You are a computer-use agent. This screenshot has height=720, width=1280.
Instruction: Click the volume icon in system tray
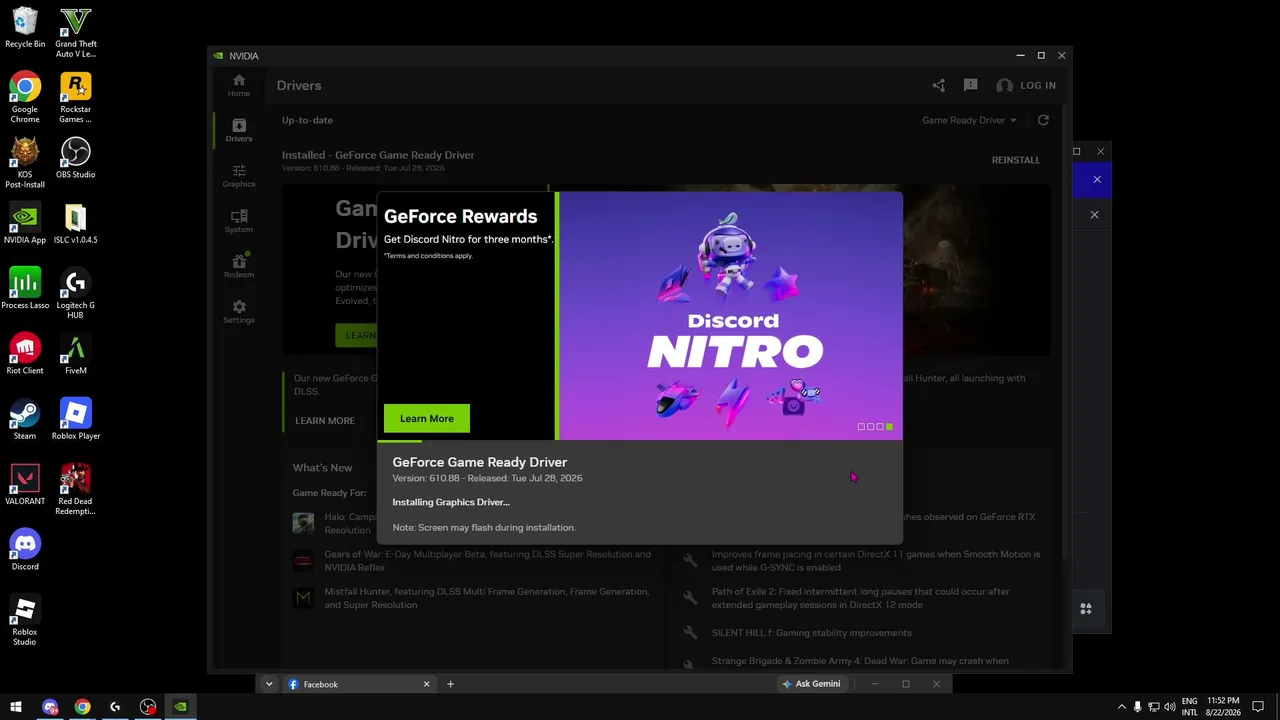pyautogui.click(x=1170, y=707)
